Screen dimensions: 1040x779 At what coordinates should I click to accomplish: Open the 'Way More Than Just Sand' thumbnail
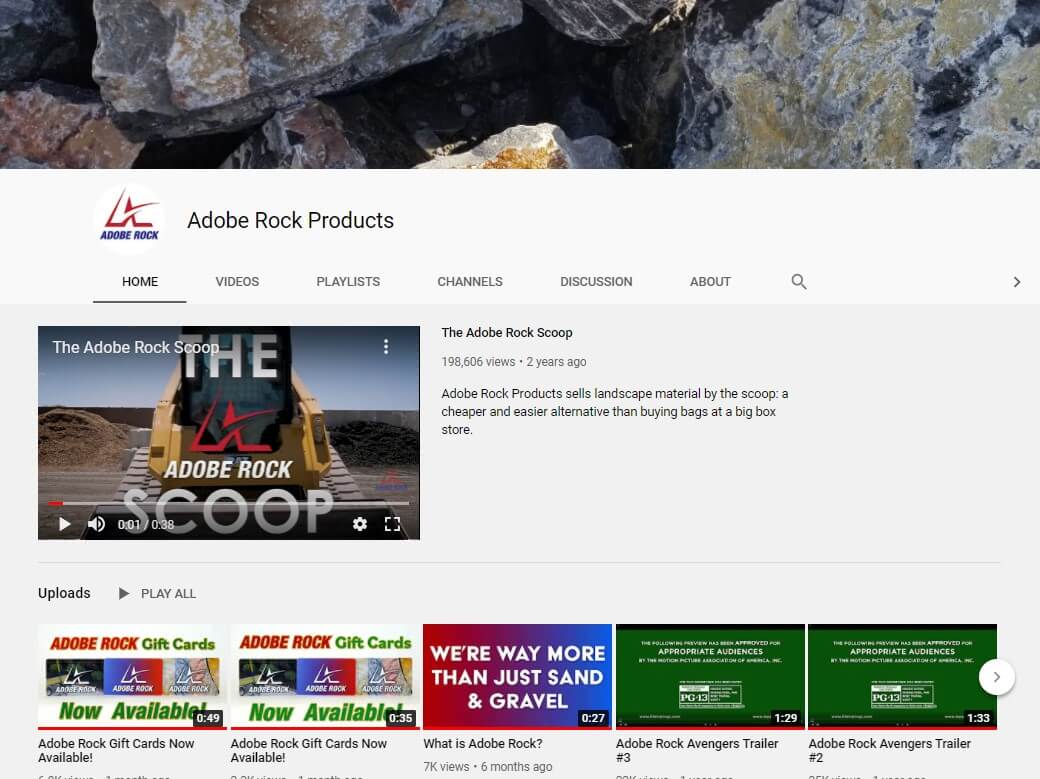517,676
